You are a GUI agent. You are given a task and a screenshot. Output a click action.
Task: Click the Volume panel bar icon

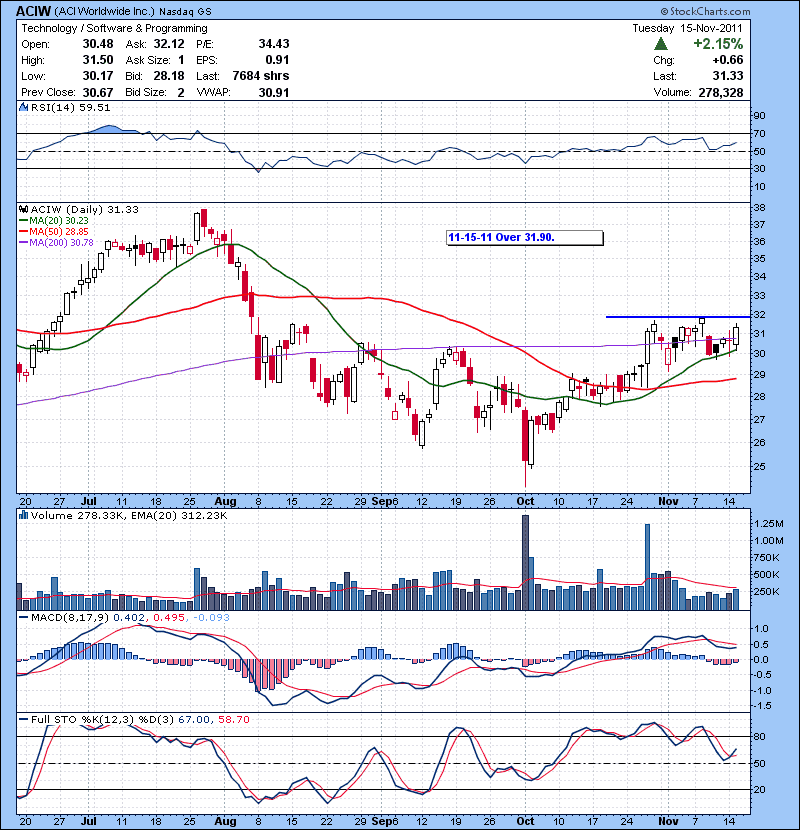[23, 515]
